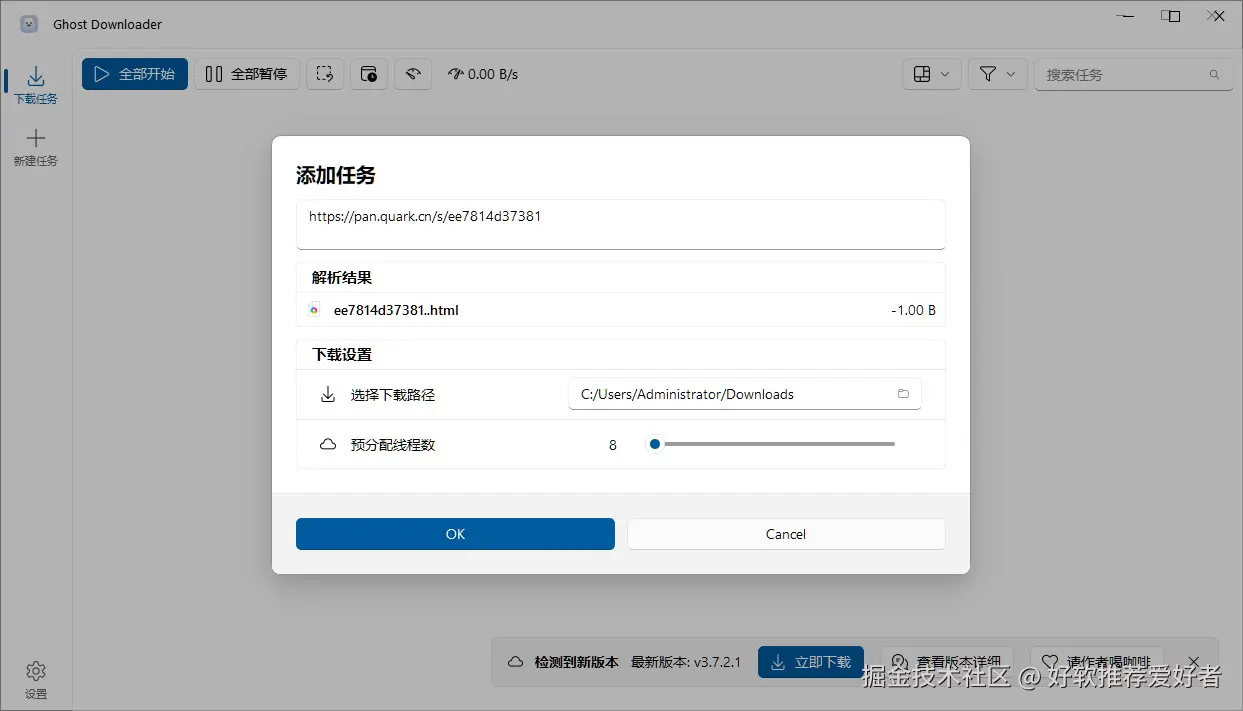Click the Ghost Downloader app logo icon

[x=29, y=24]
